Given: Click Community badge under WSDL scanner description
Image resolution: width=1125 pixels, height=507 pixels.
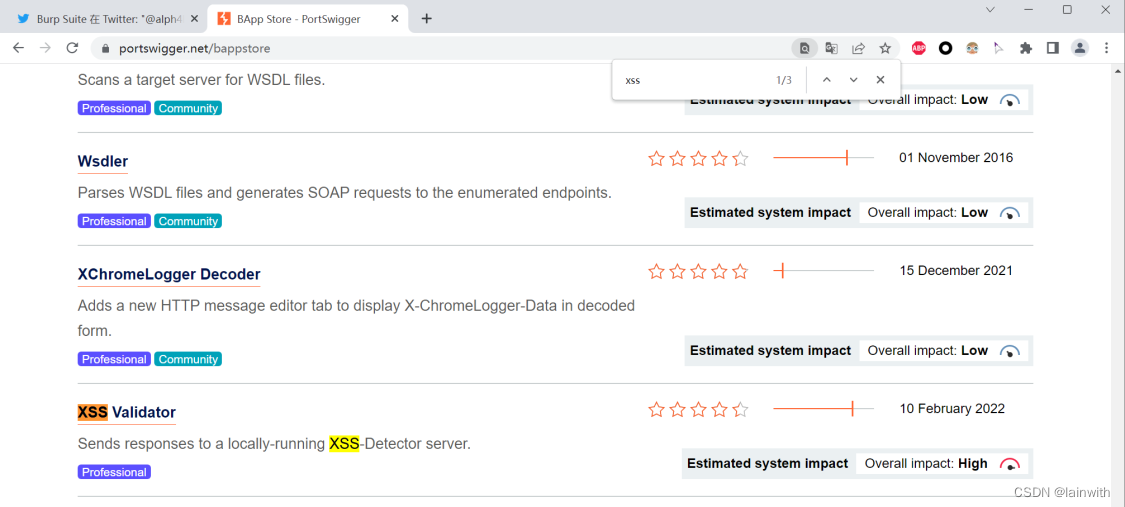Looking at the screenshot, I should click(188, 108).
